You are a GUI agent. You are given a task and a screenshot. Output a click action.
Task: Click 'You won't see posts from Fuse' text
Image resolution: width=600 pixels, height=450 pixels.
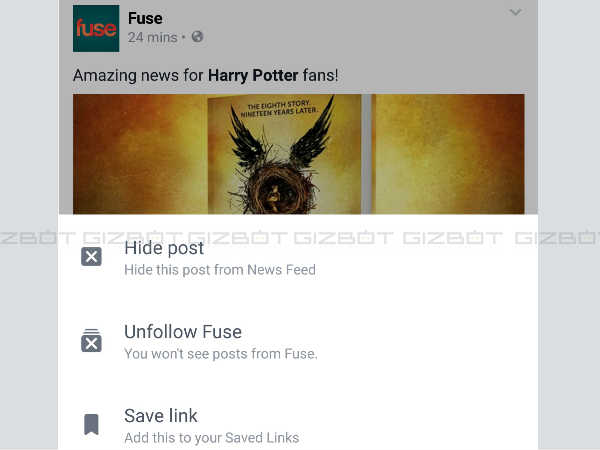(x=221, y=354)
